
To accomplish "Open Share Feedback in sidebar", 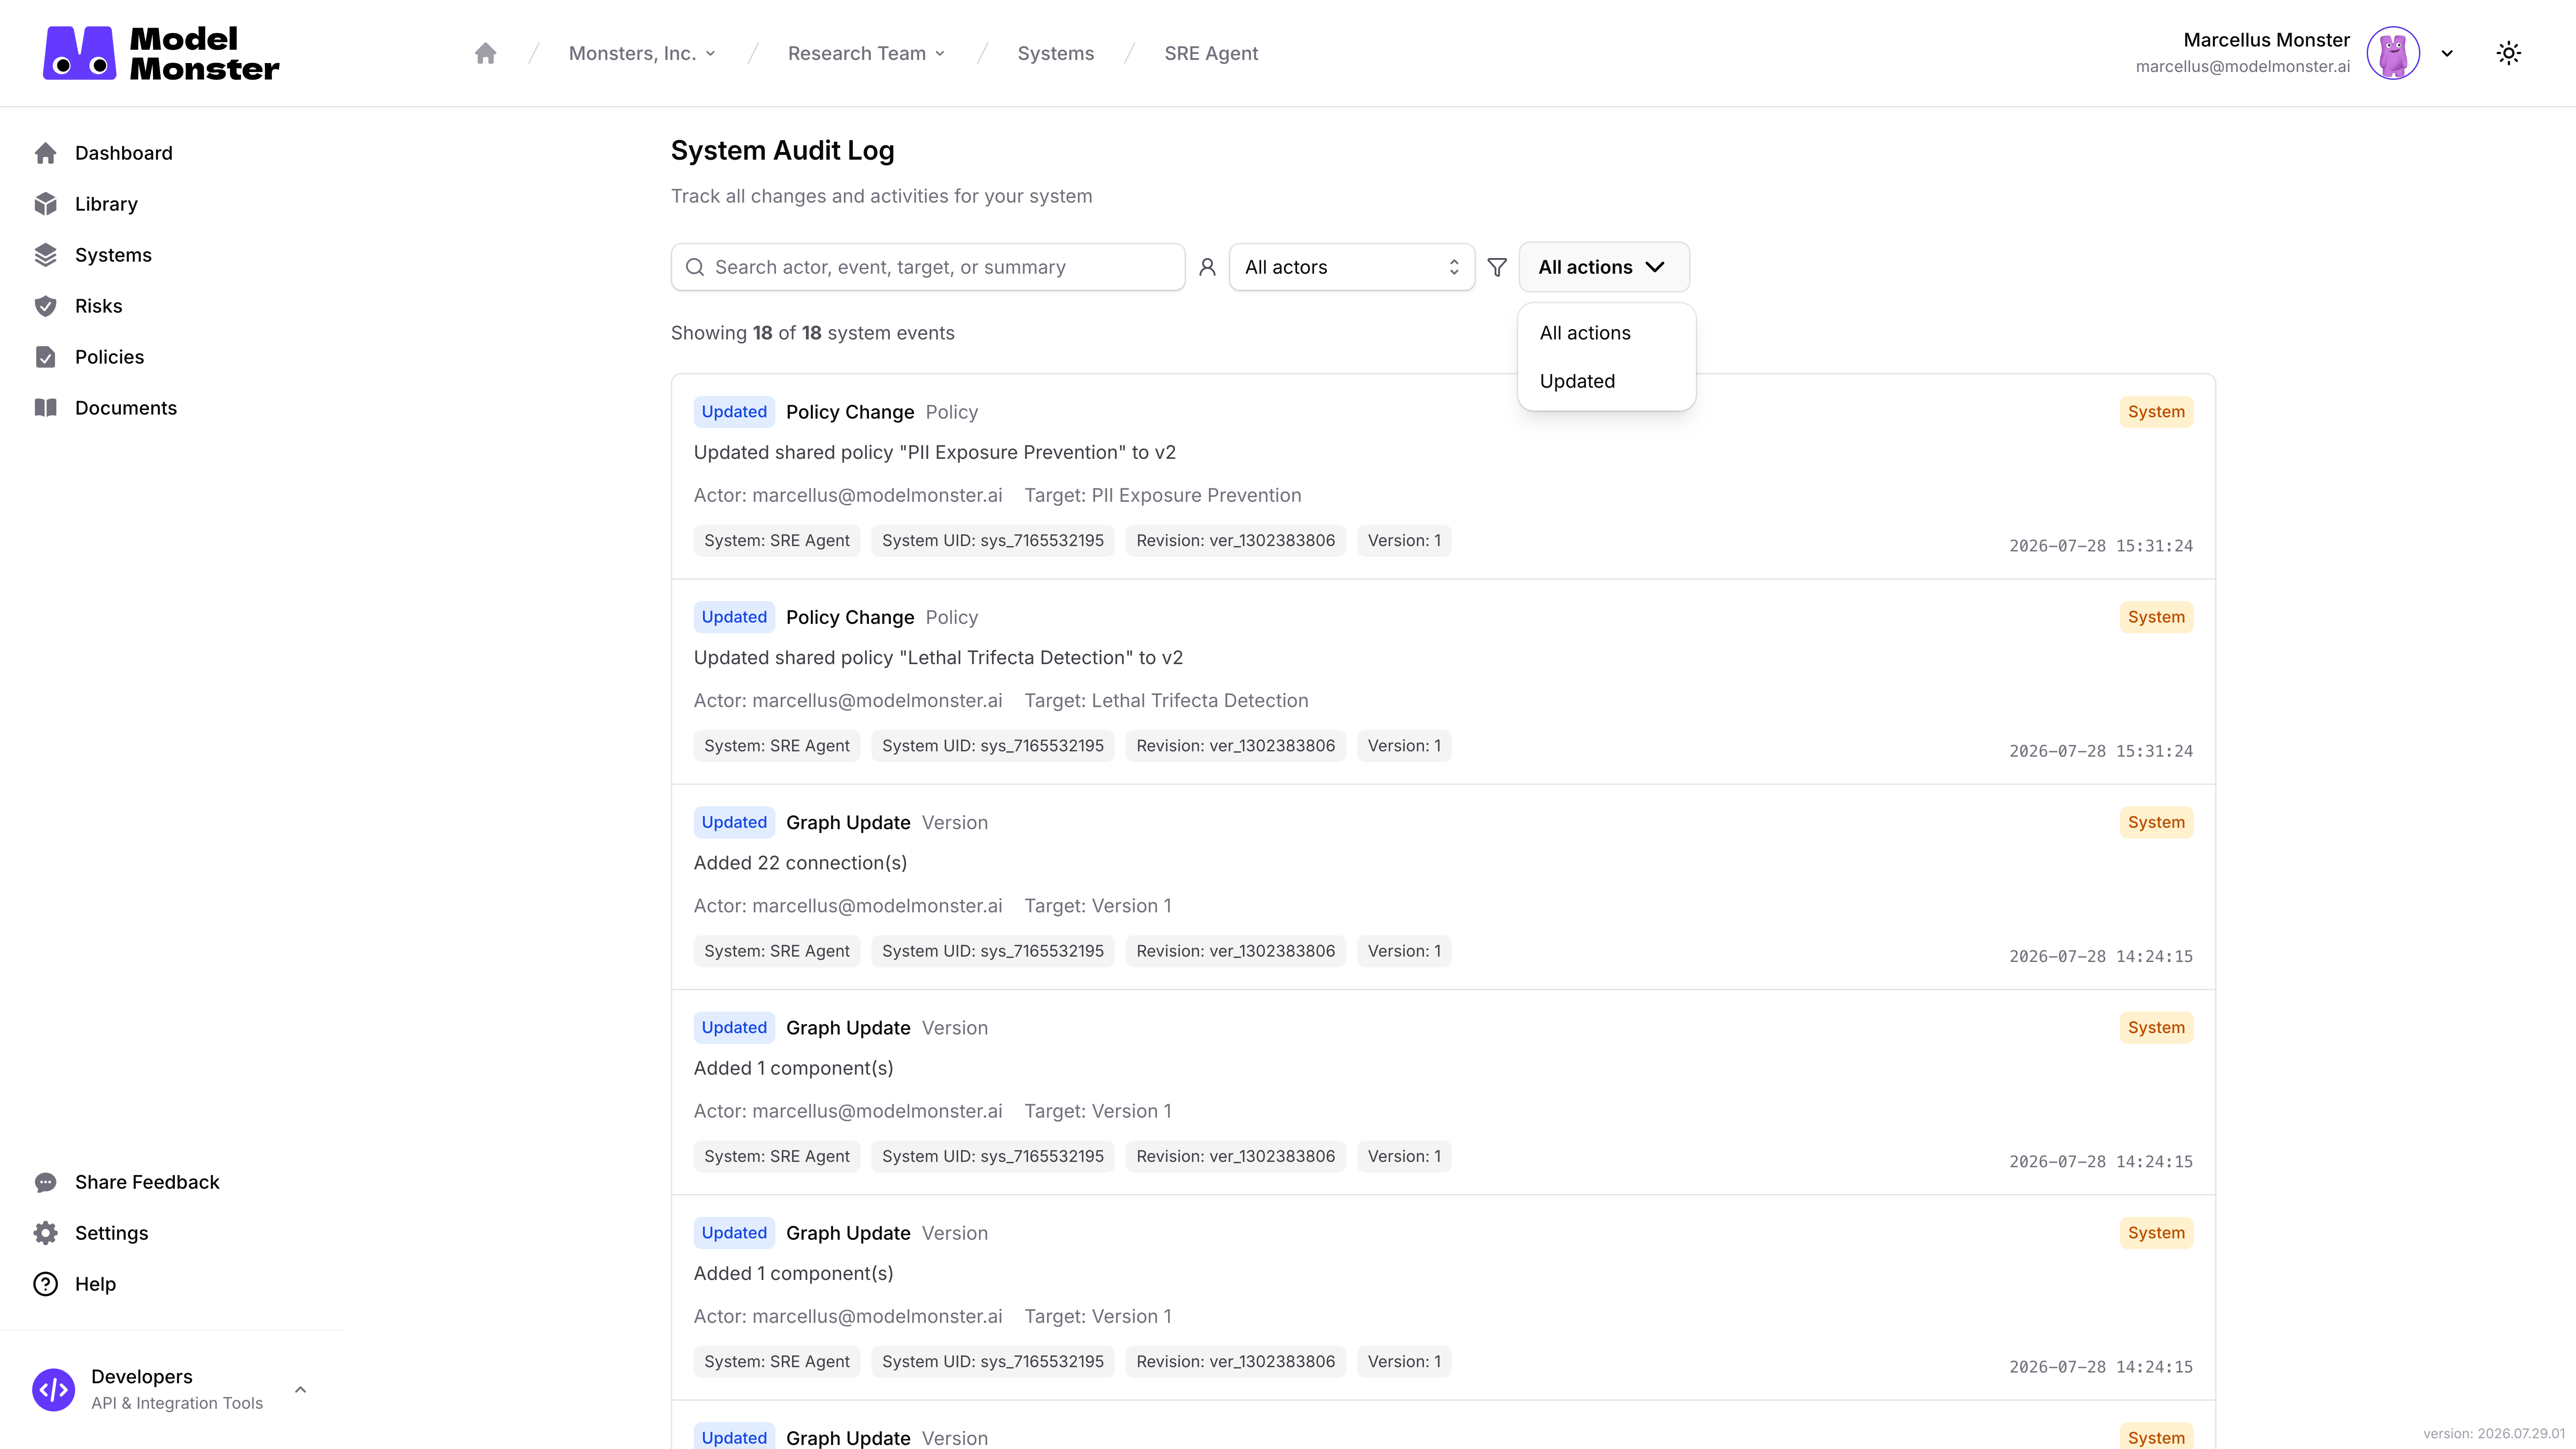I will pos(147,1182).
